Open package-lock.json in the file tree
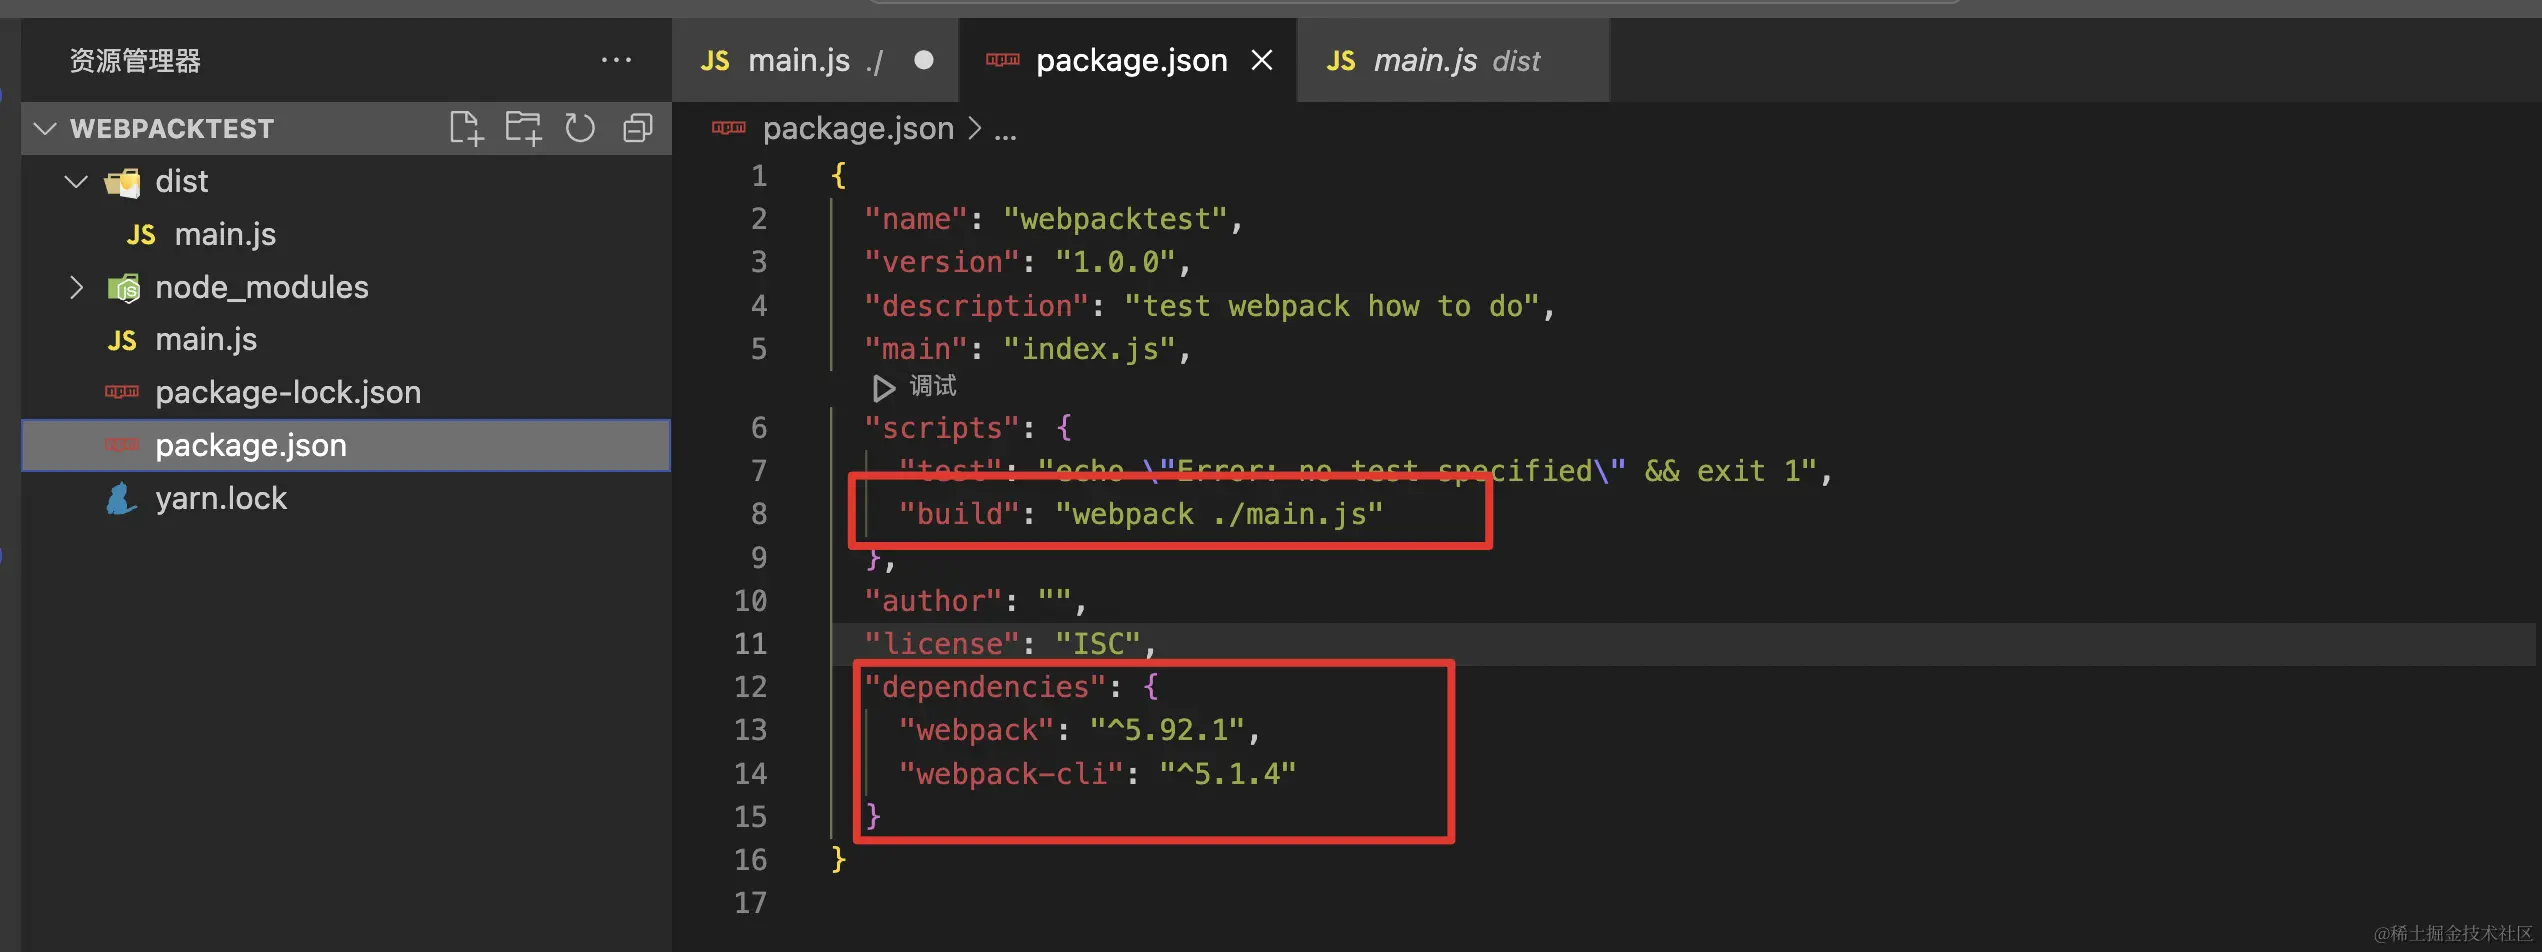 tap(287, 392)
